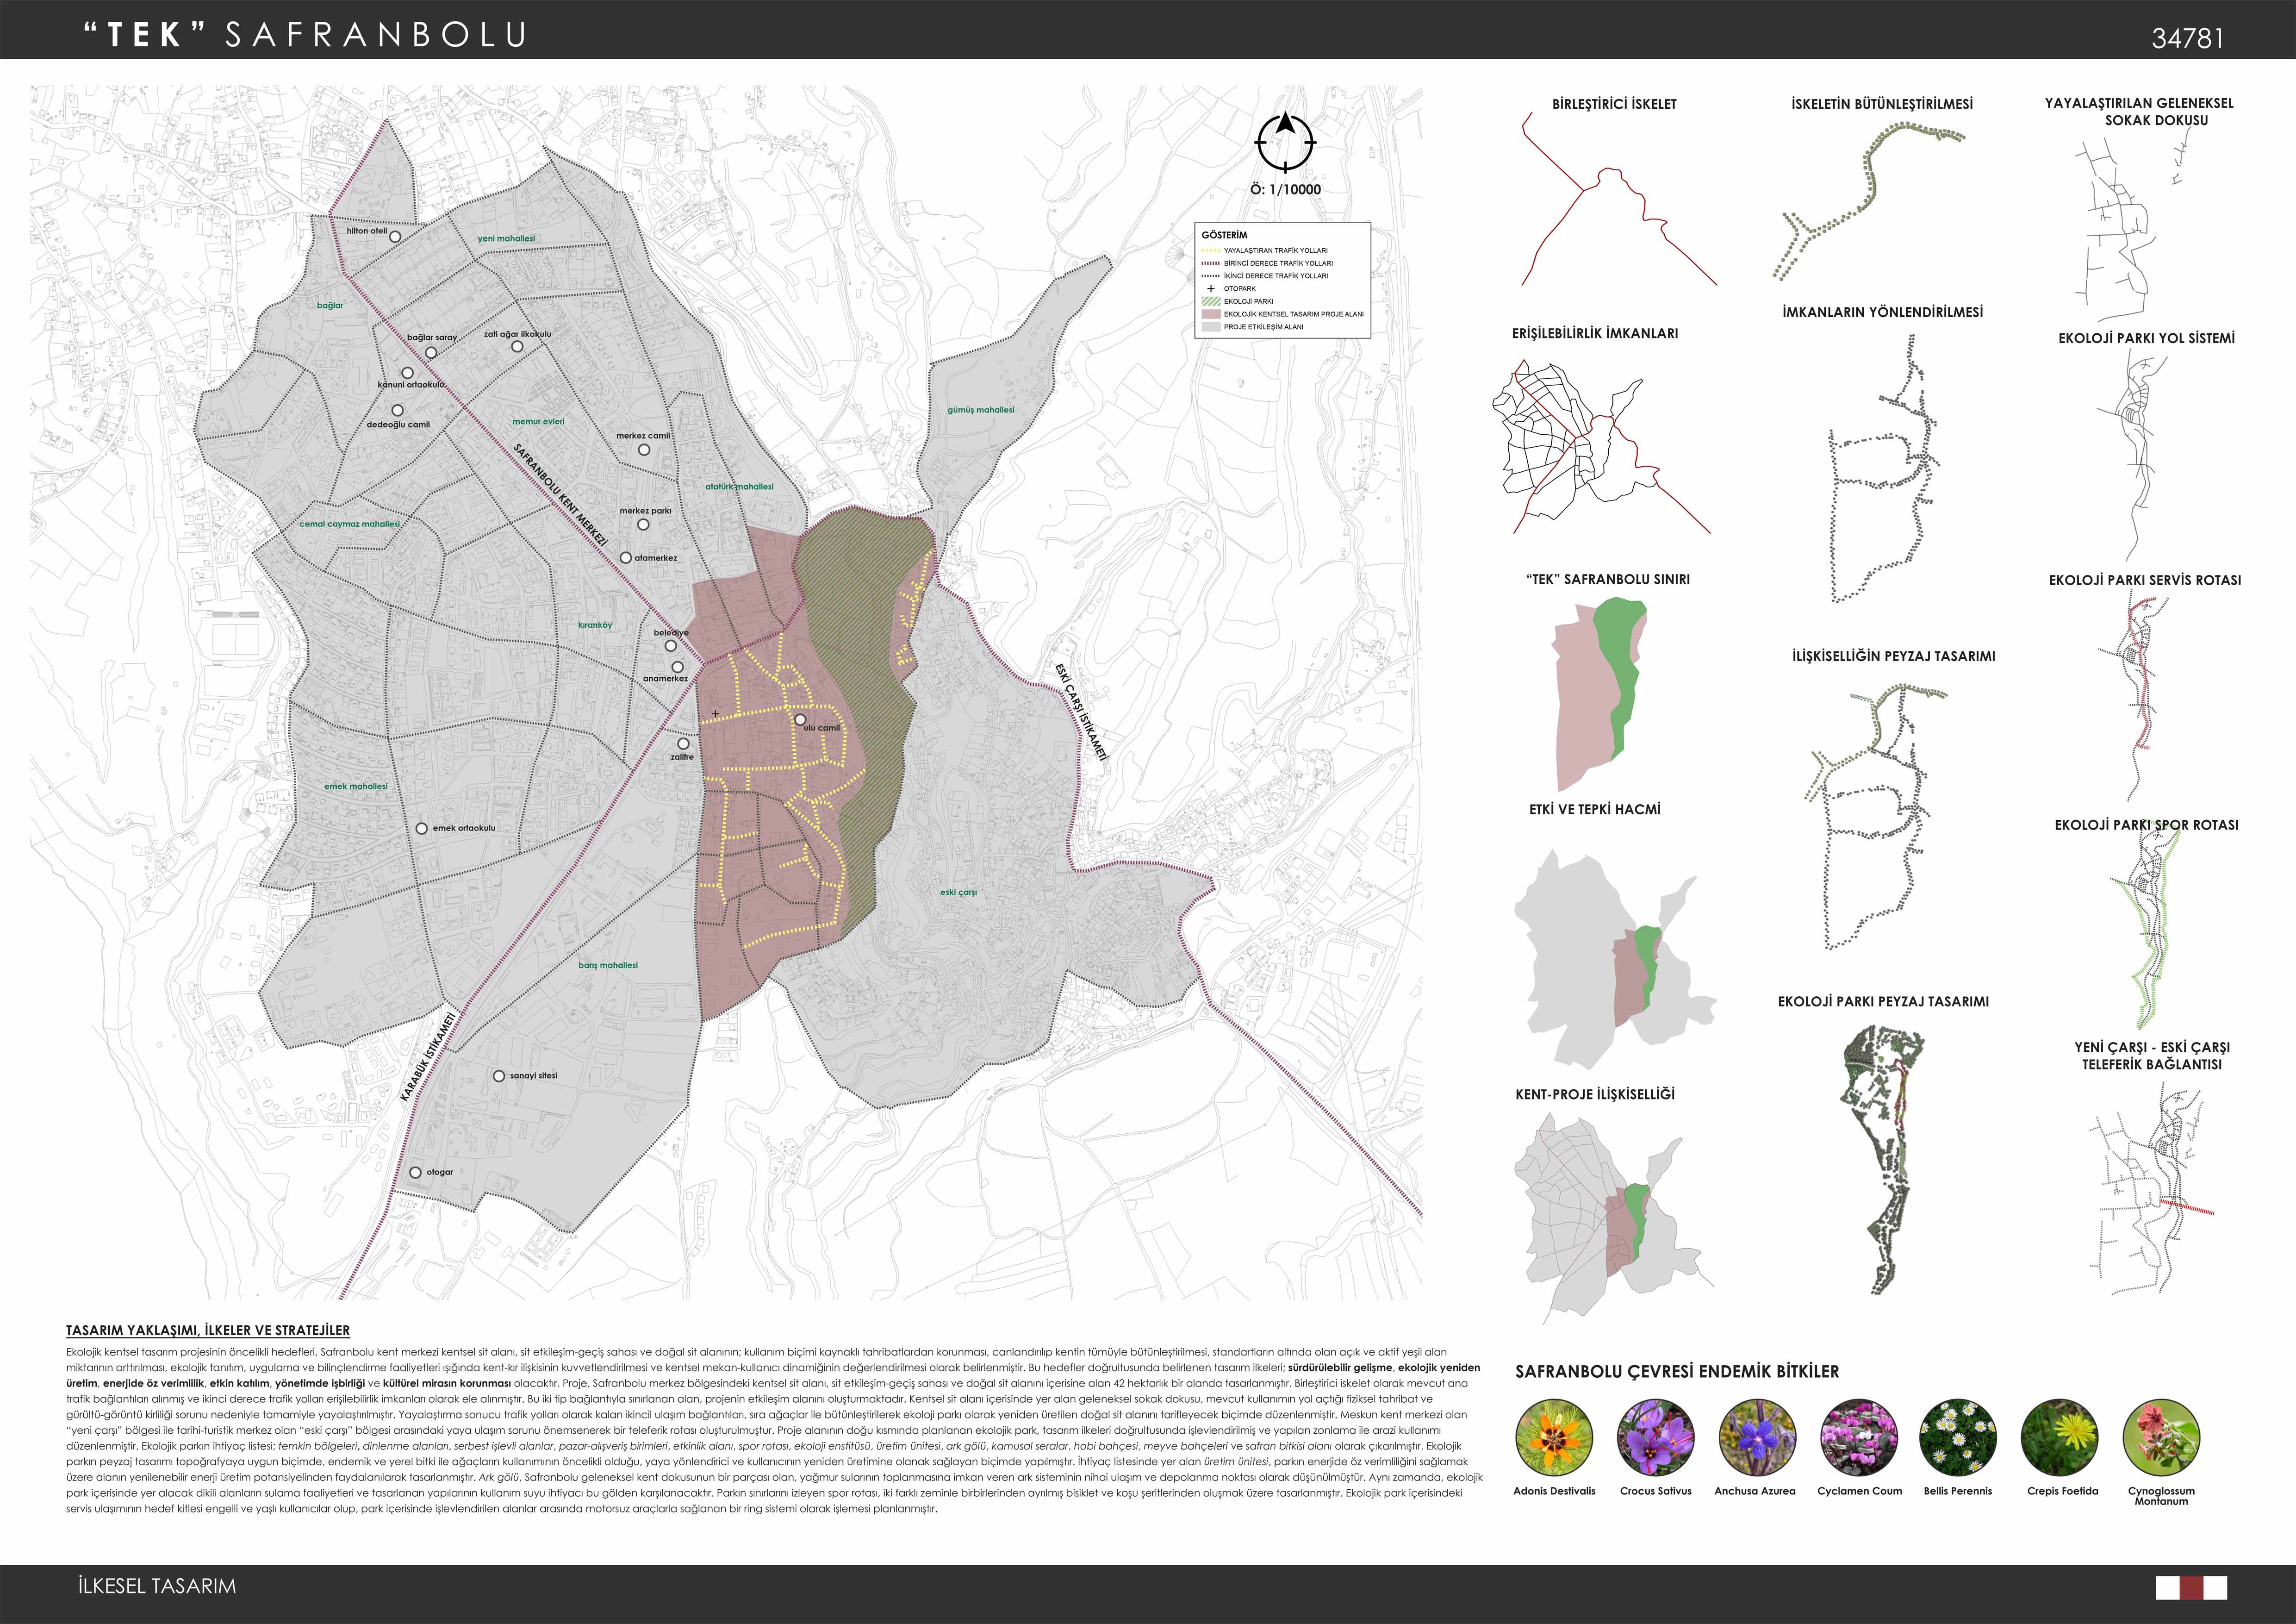Screen dimensions: 2296x1624
Task: Click the yeni mahallesi map label
Action: click(506, 239)
